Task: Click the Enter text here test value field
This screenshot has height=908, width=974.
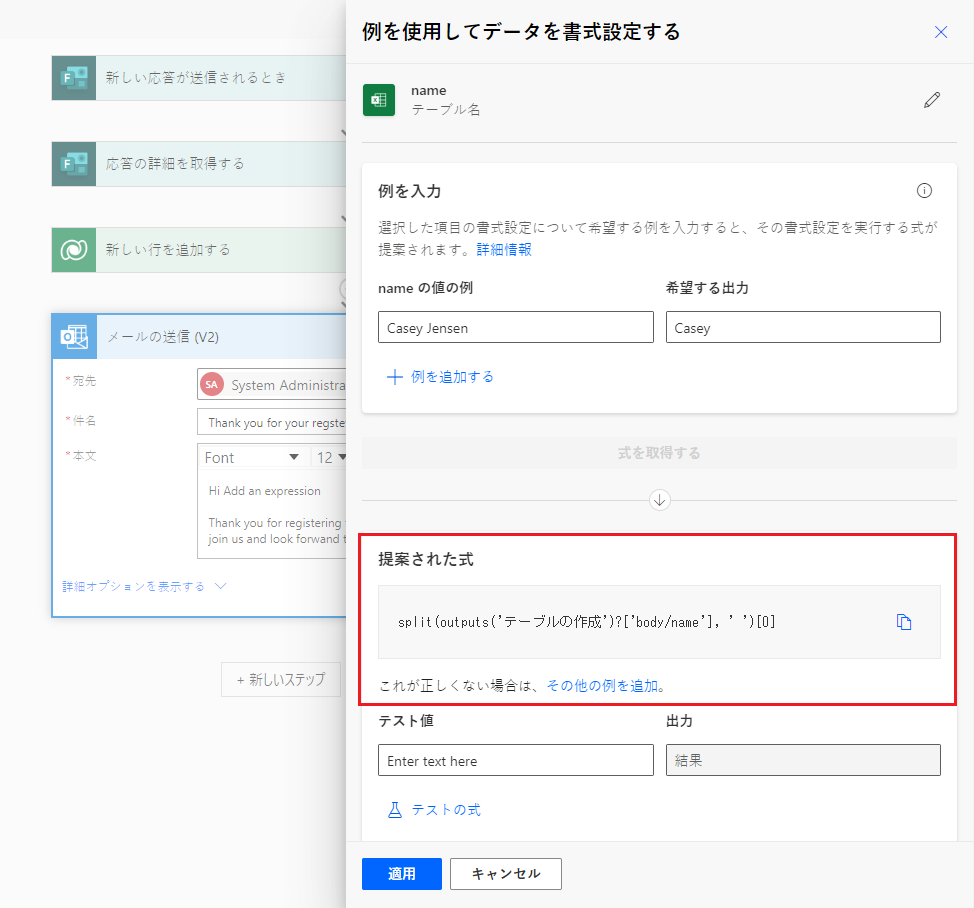Action: pyautogui.click(x=515, y=760)
